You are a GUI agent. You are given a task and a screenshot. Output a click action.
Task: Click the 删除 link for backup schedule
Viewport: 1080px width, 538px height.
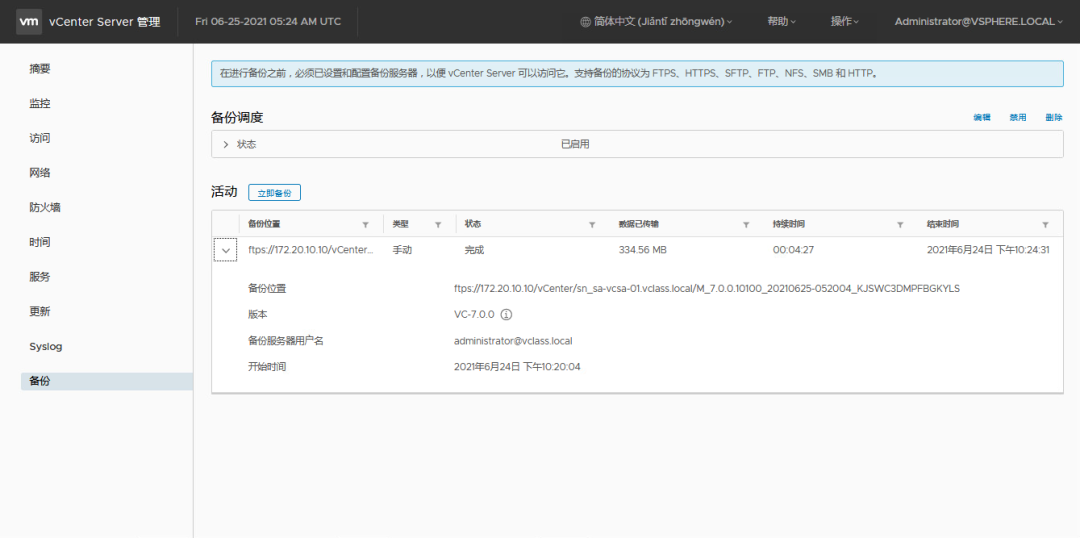click(1054, 118)
